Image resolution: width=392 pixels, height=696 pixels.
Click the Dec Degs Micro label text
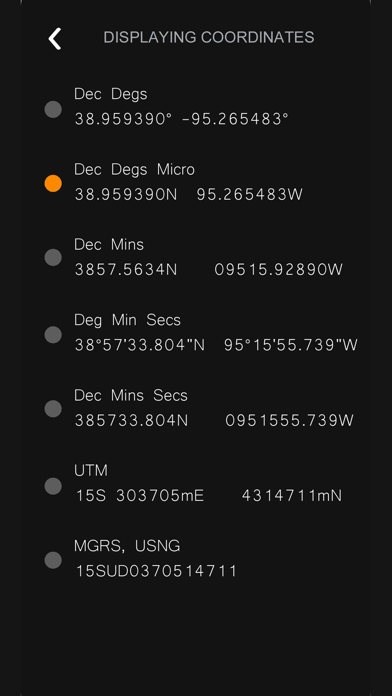134,170
